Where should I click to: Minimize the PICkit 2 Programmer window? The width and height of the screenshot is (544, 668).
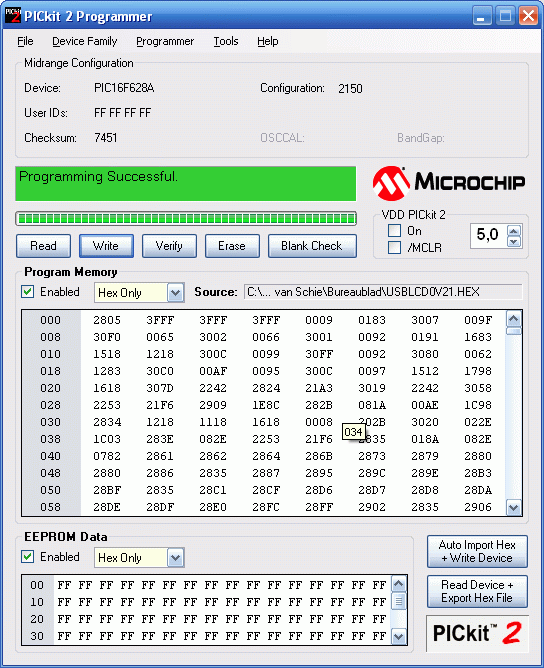point(482,16)
